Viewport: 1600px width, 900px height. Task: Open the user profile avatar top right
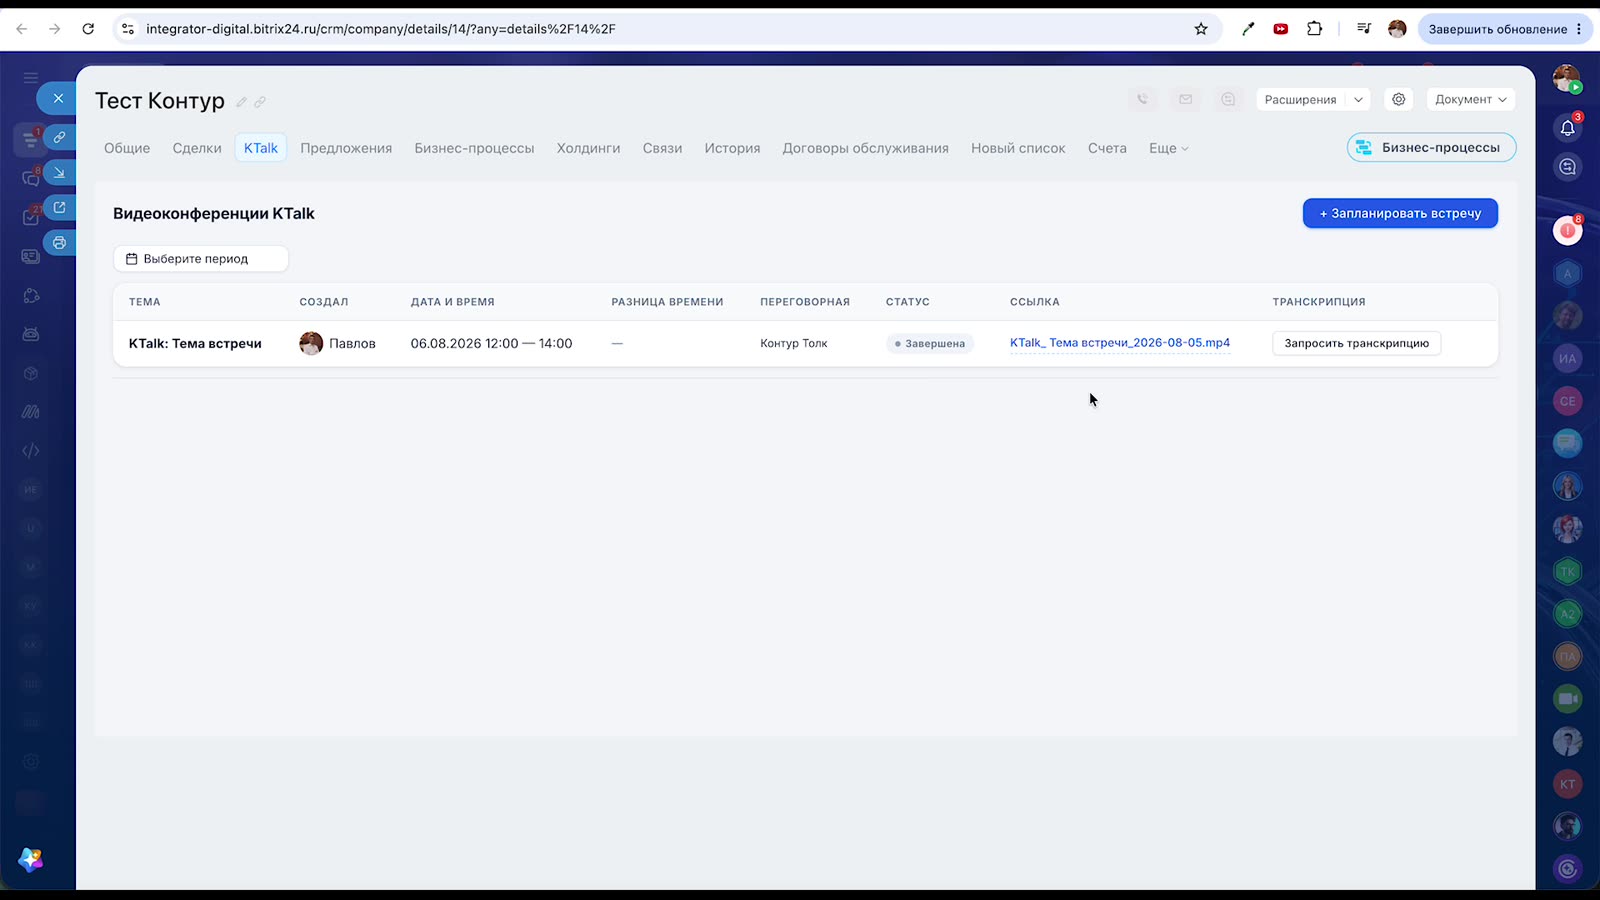(1566, 78)
